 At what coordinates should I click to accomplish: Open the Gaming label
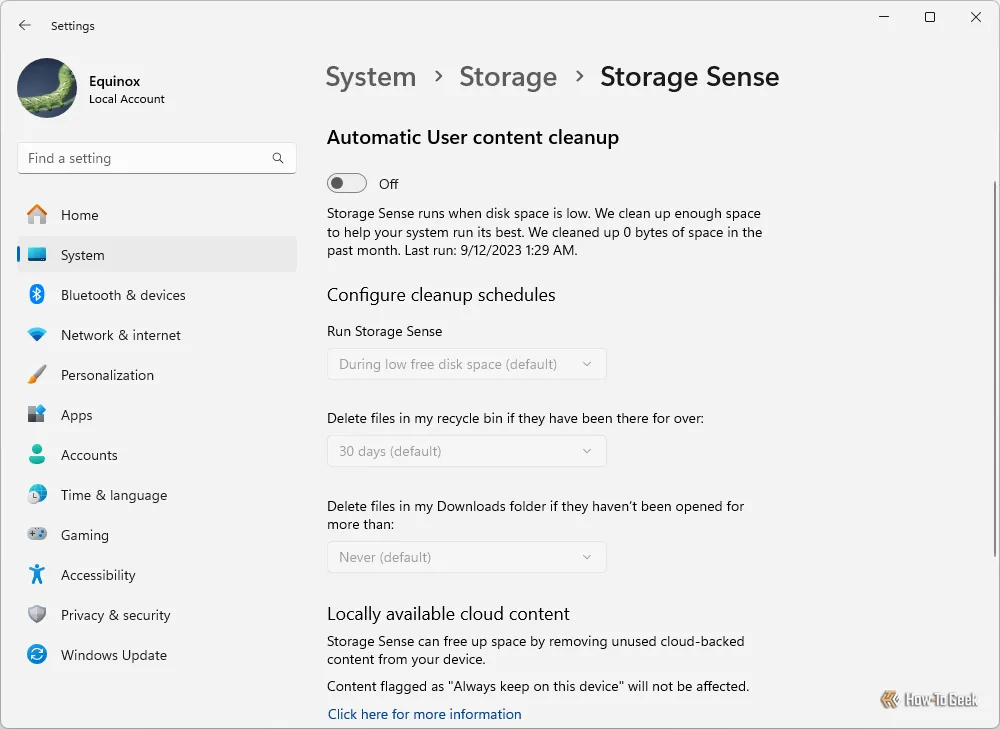click(85, 535)
